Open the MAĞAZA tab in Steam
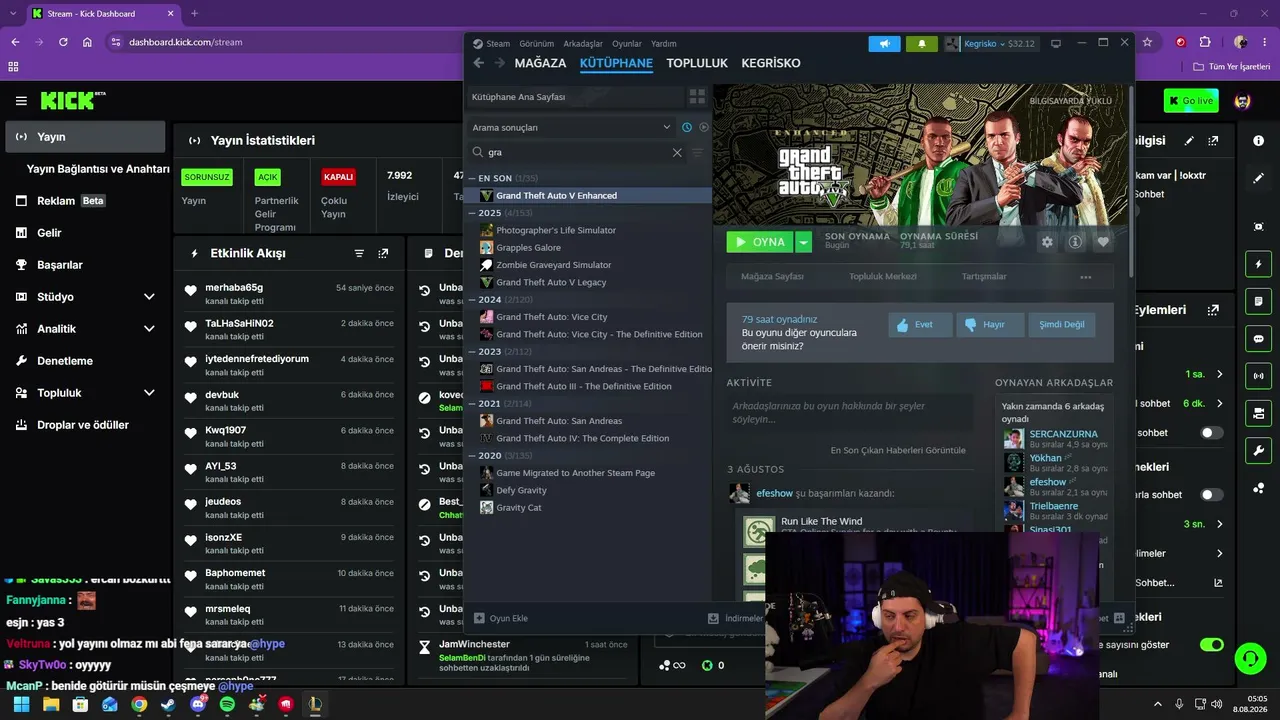 540,63
